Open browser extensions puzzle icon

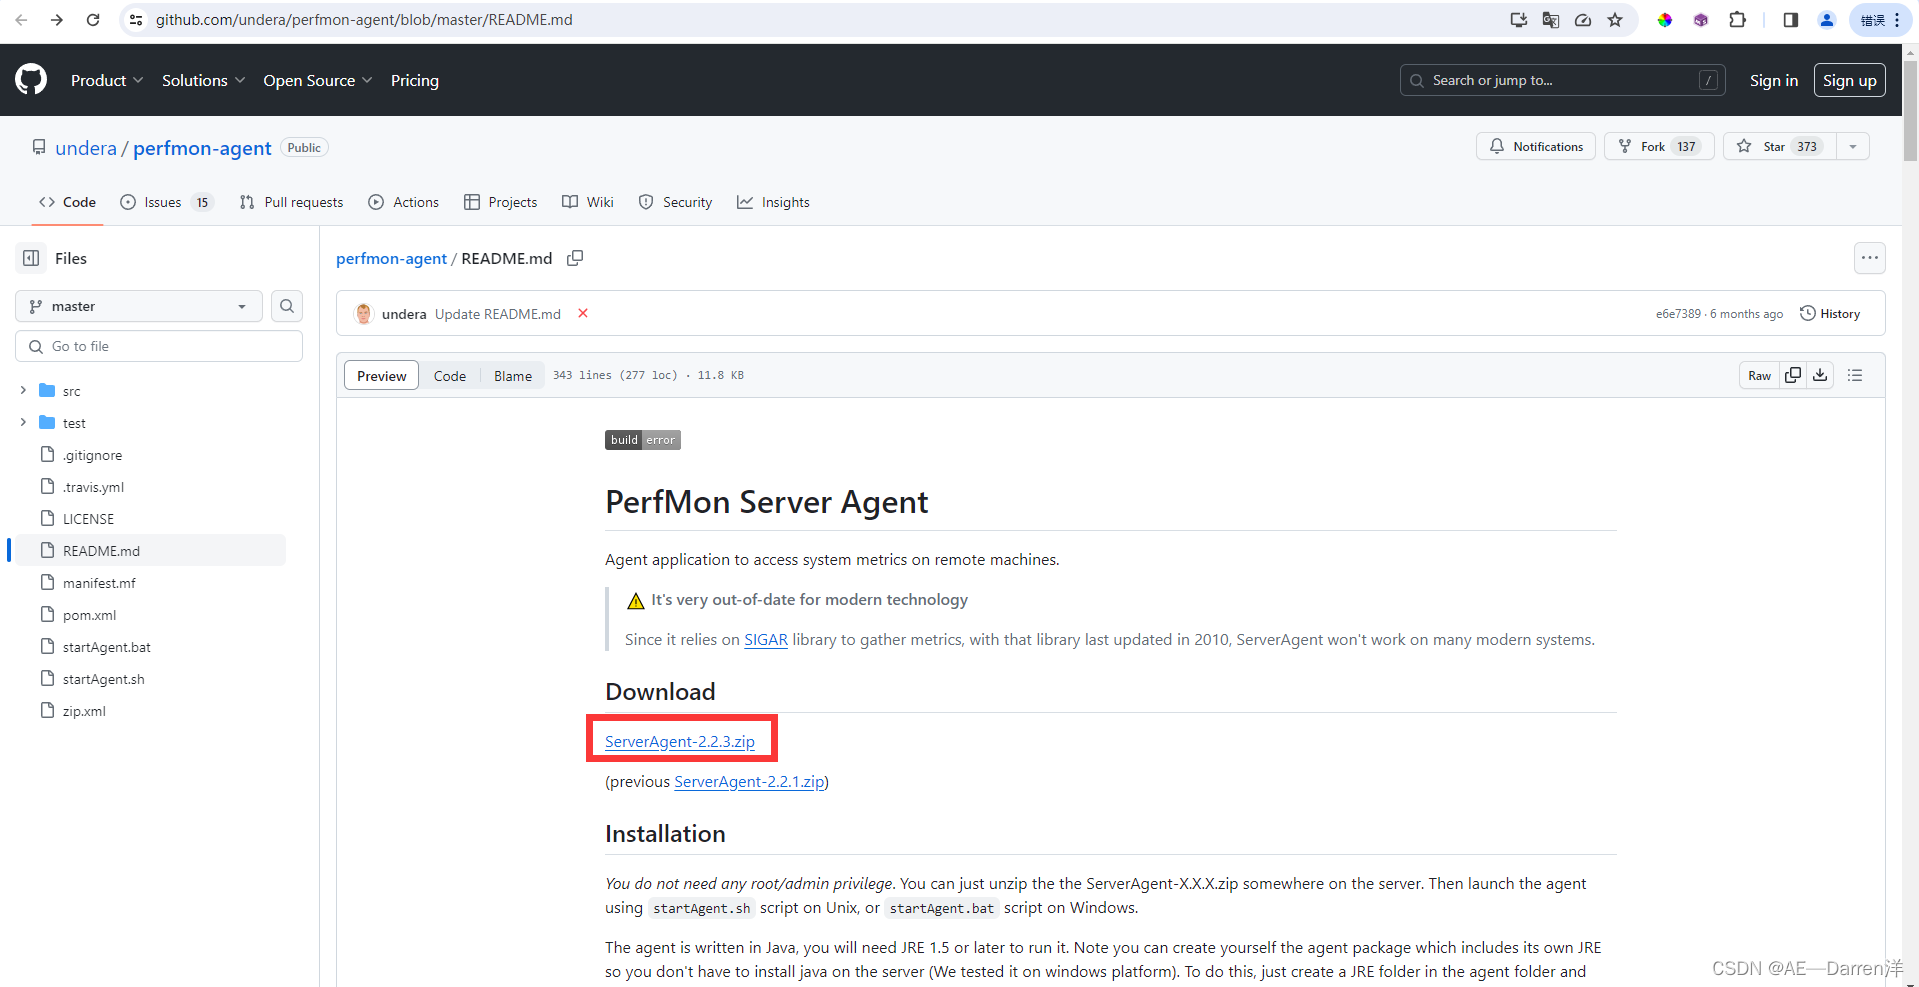click(1737, 20)
